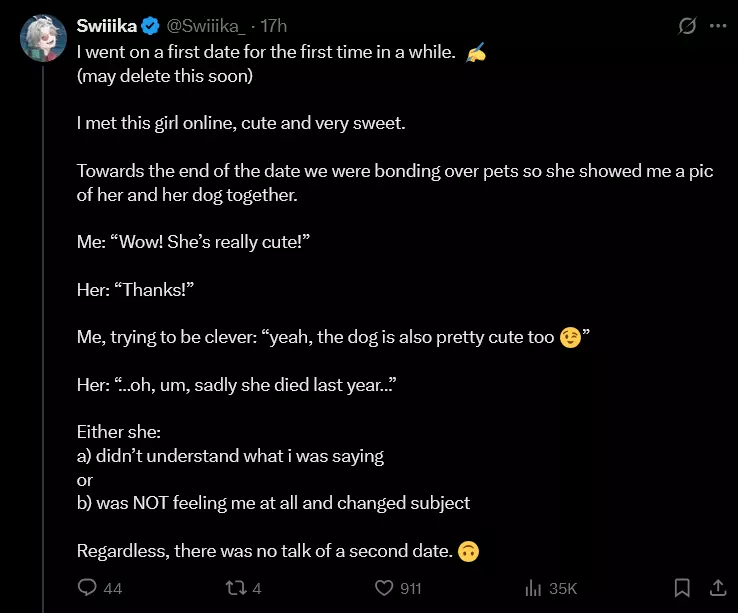Like the post with the heart icon
Image resolution: width=738 pixels, height=613 pixels.
(383, 588)
